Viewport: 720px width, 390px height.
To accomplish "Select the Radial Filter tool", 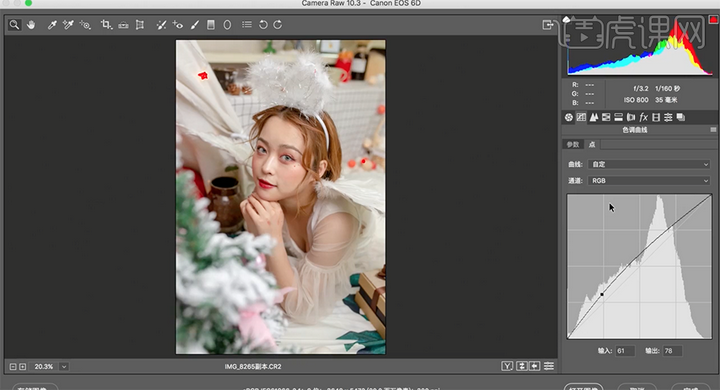I will pyautogui.click(x=227, y=25).
